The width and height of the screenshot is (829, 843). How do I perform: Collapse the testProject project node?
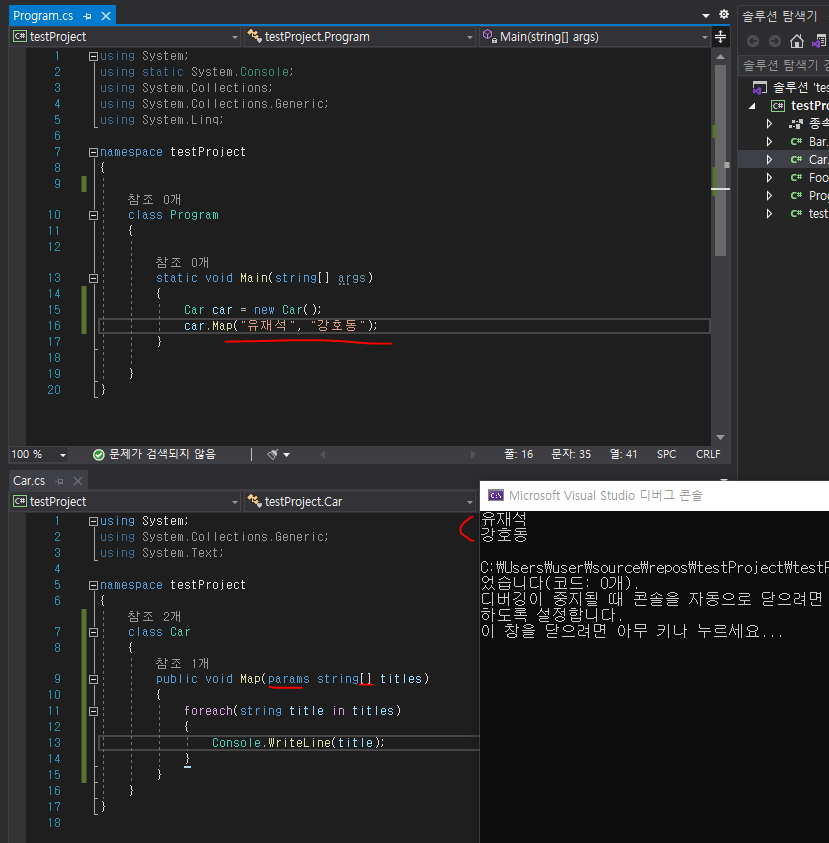753,105
